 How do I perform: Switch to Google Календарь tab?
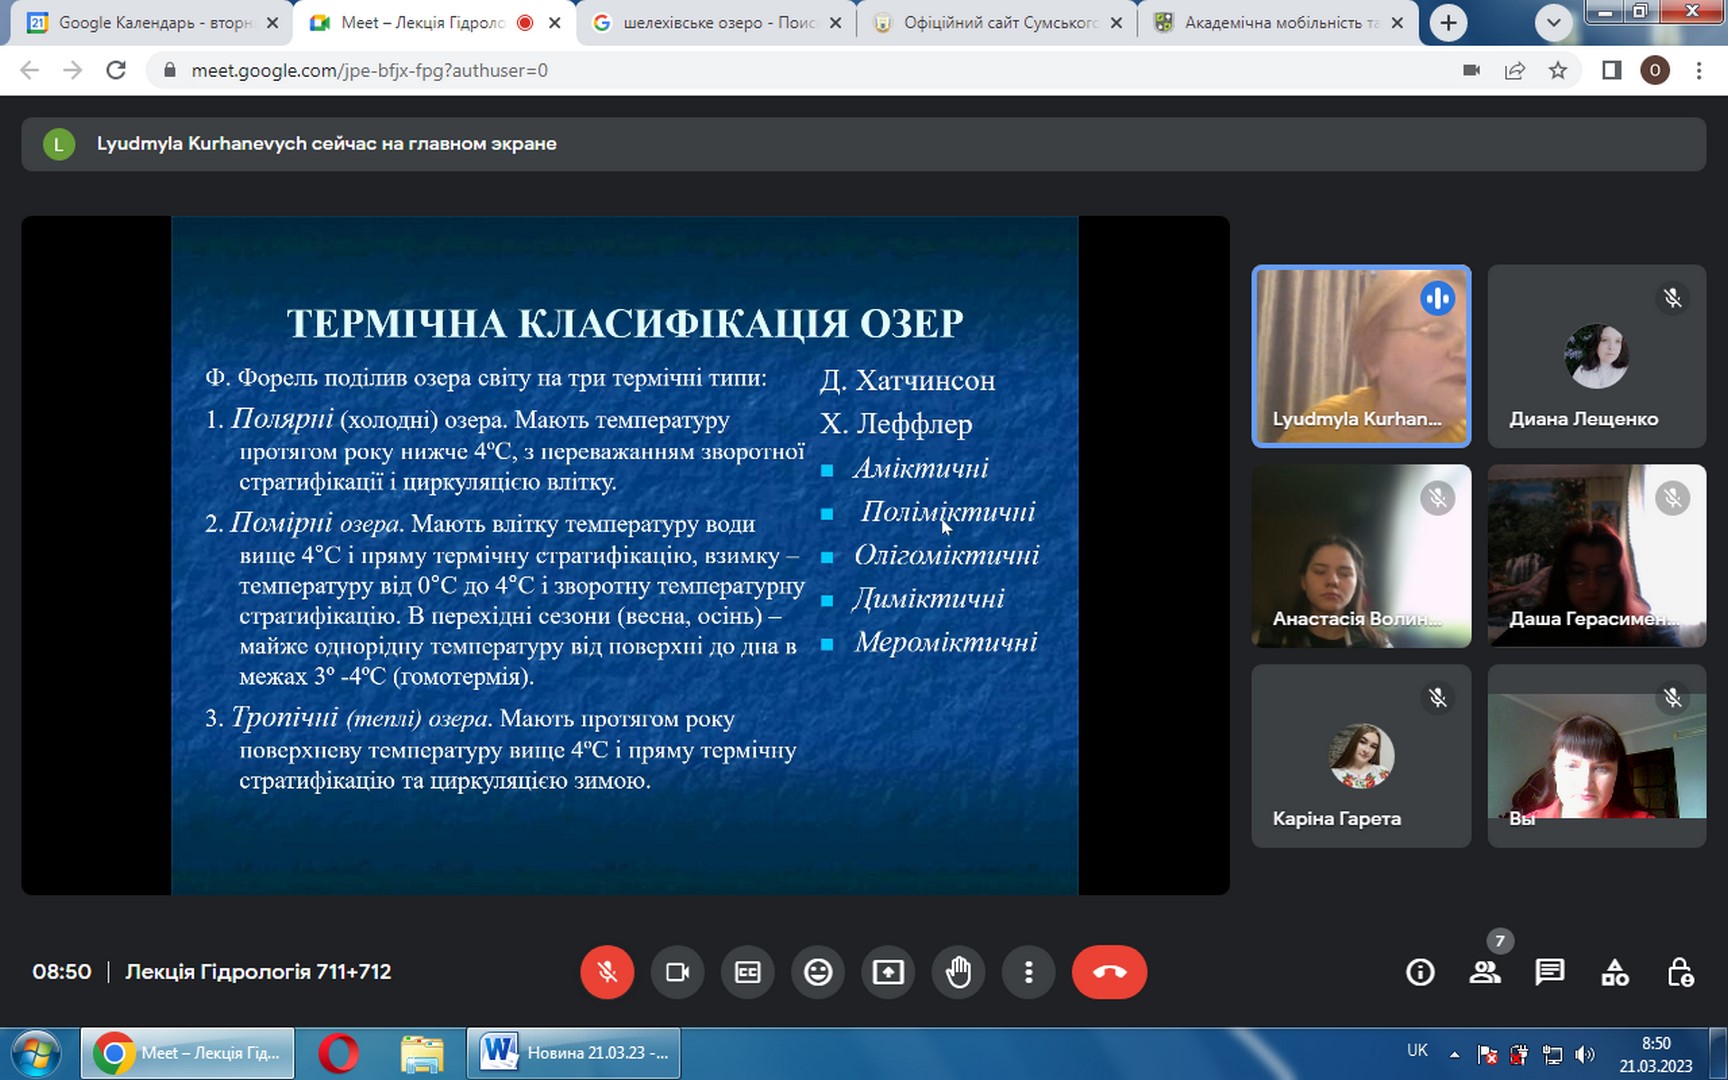[150, 23]
